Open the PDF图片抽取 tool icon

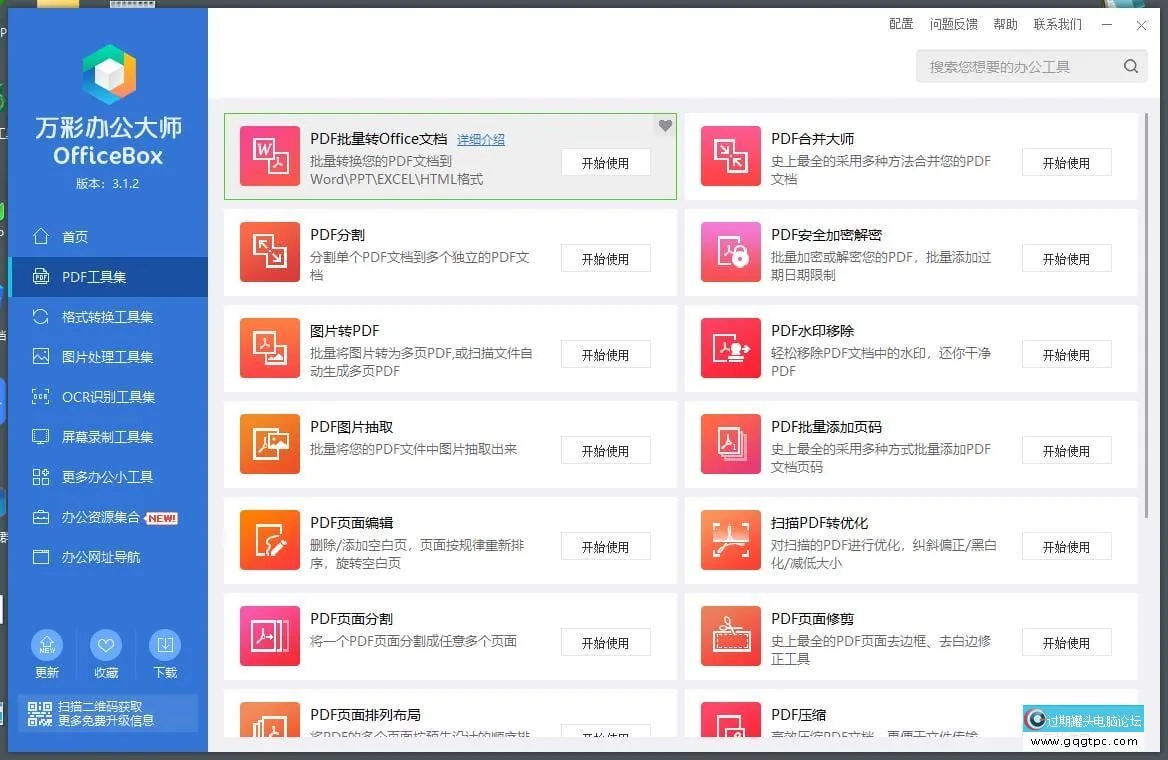269,444
